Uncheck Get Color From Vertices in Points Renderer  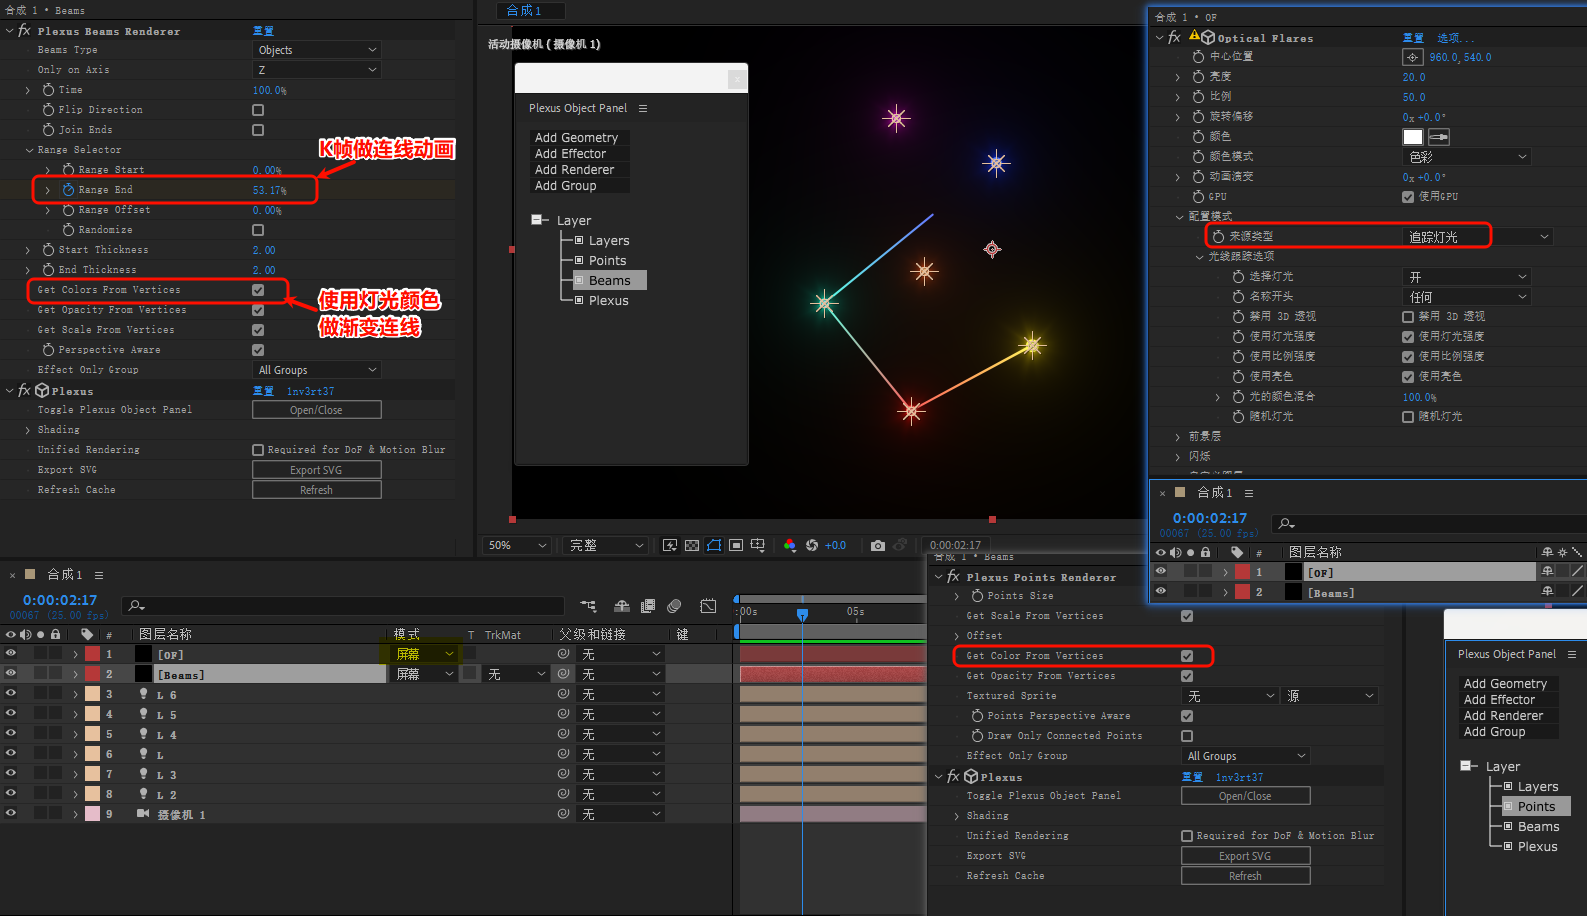(1187, 656)
